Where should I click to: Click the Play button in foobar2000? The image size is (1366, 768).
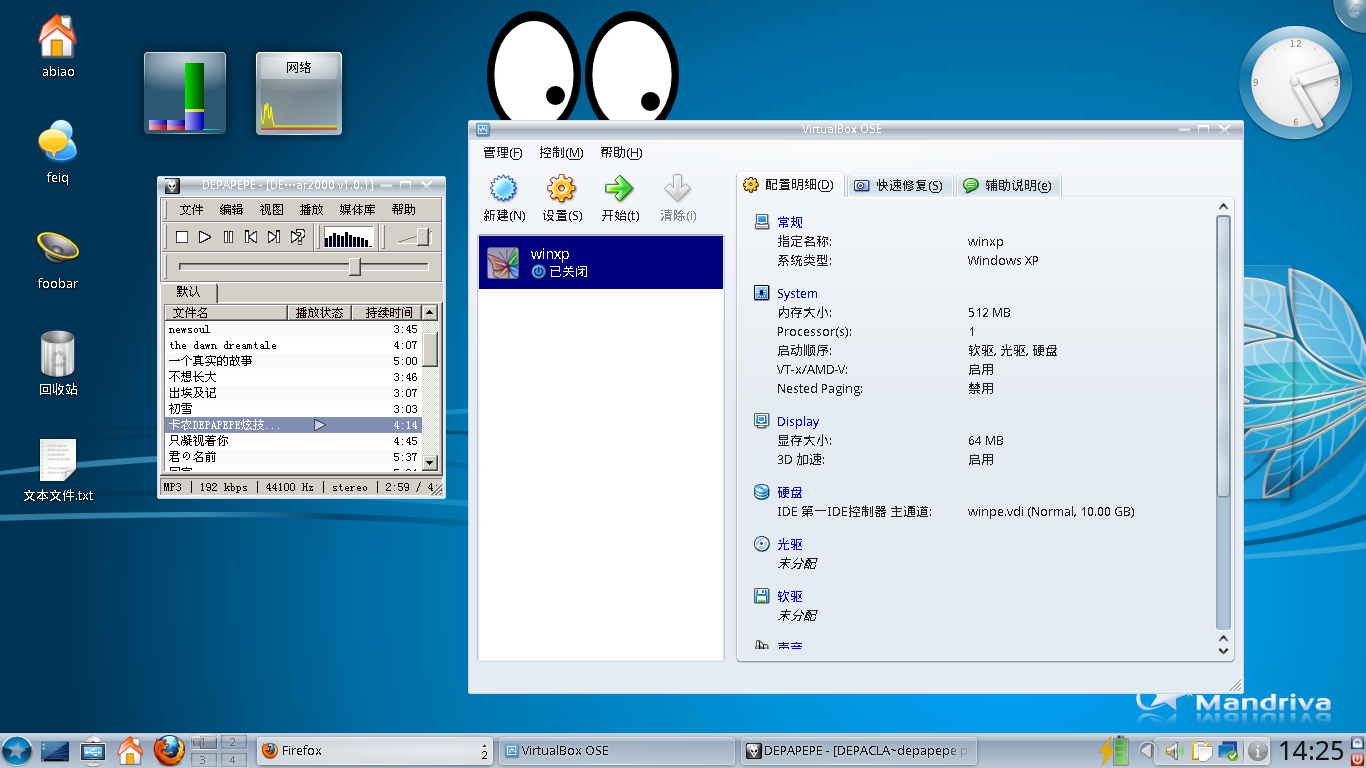[205, 237]
